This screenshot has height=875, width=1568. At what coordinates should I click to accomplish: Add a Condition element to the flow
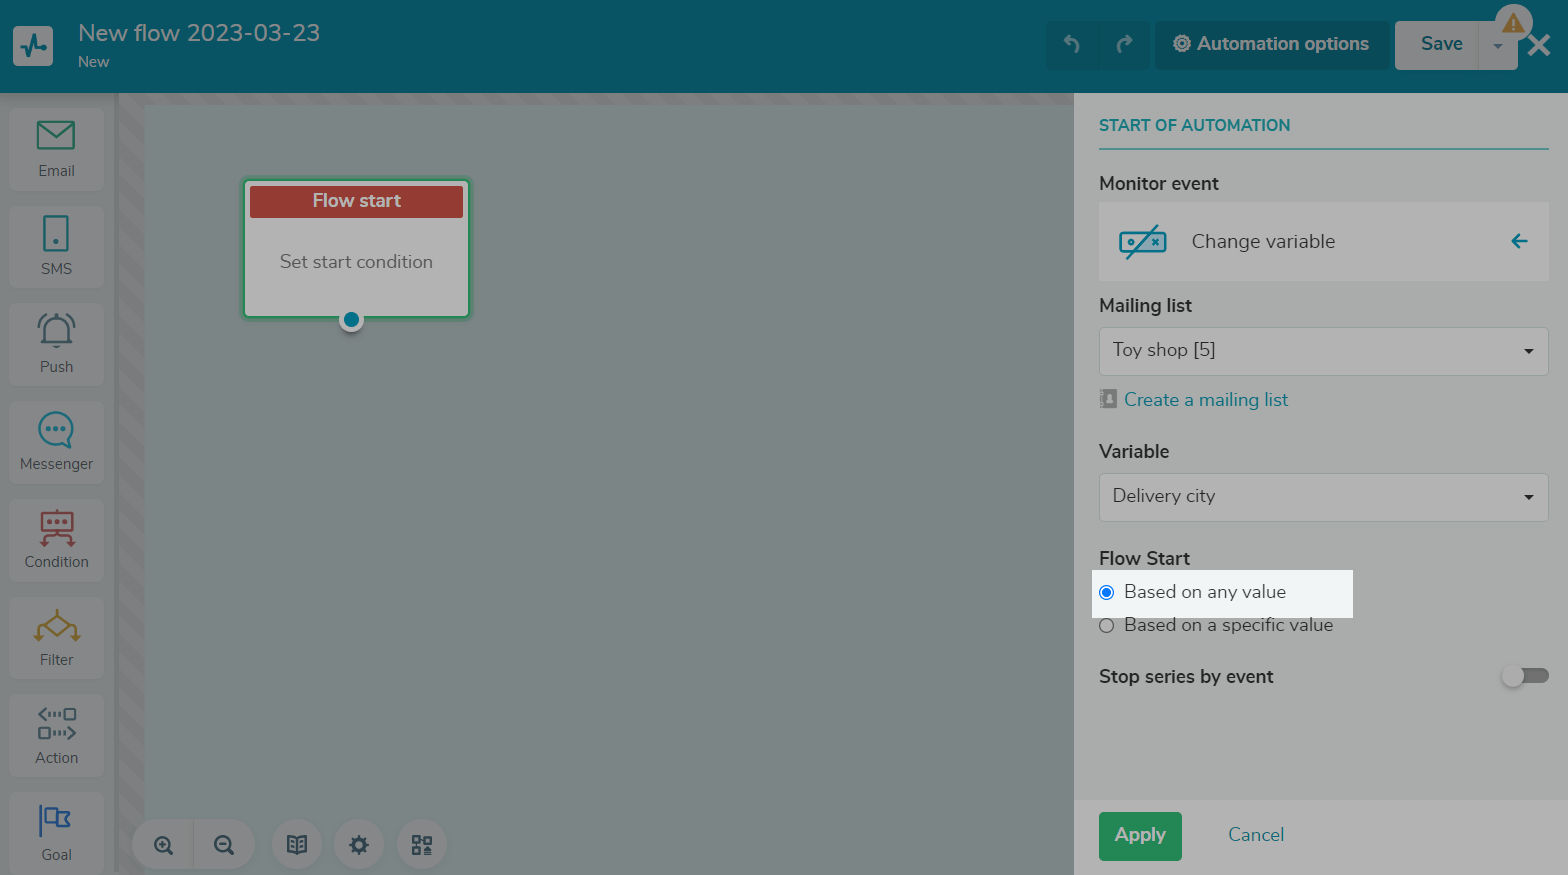(x=56, y=540)
